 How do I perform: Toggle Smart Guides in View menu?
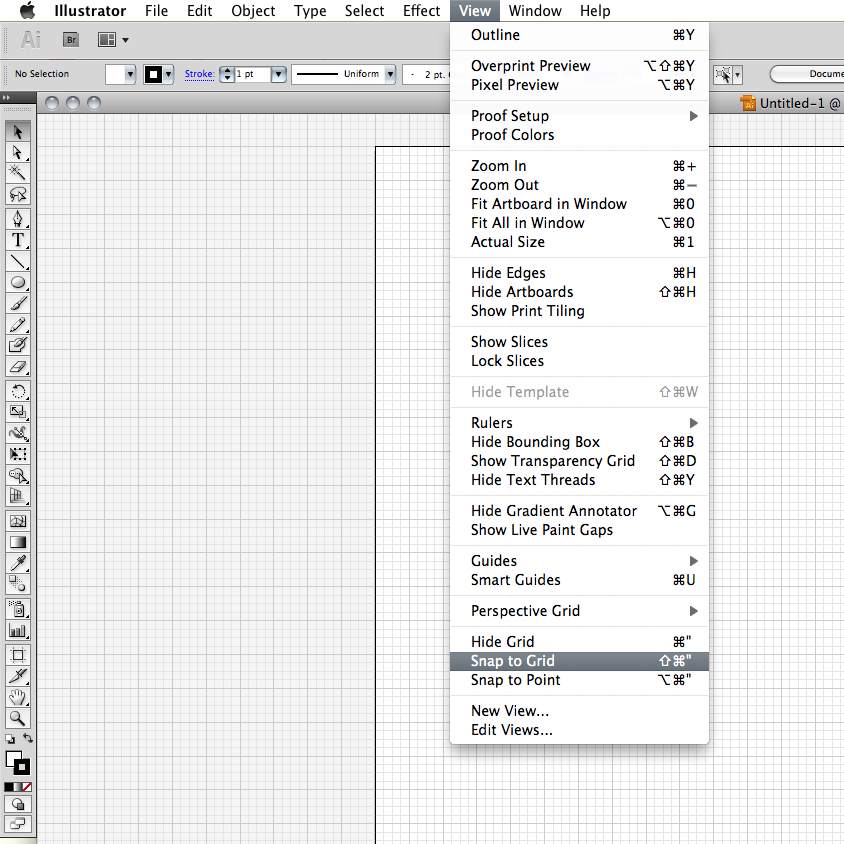579,580
